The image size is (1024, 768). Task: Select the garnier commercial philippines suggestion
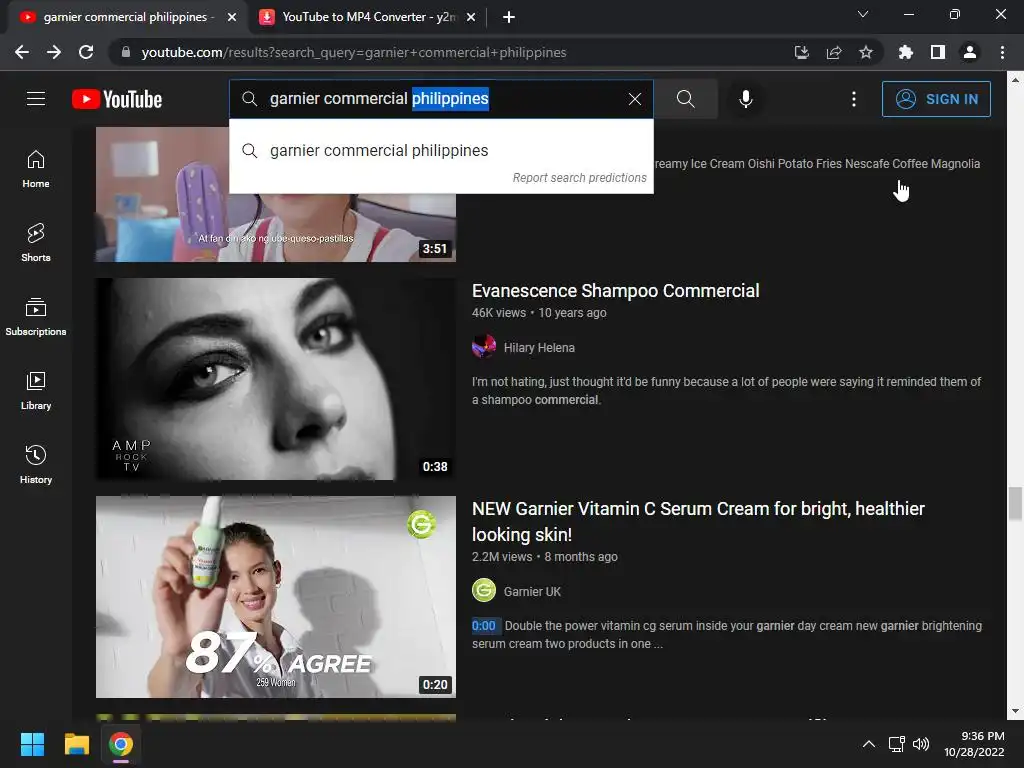tap(441, 151)
